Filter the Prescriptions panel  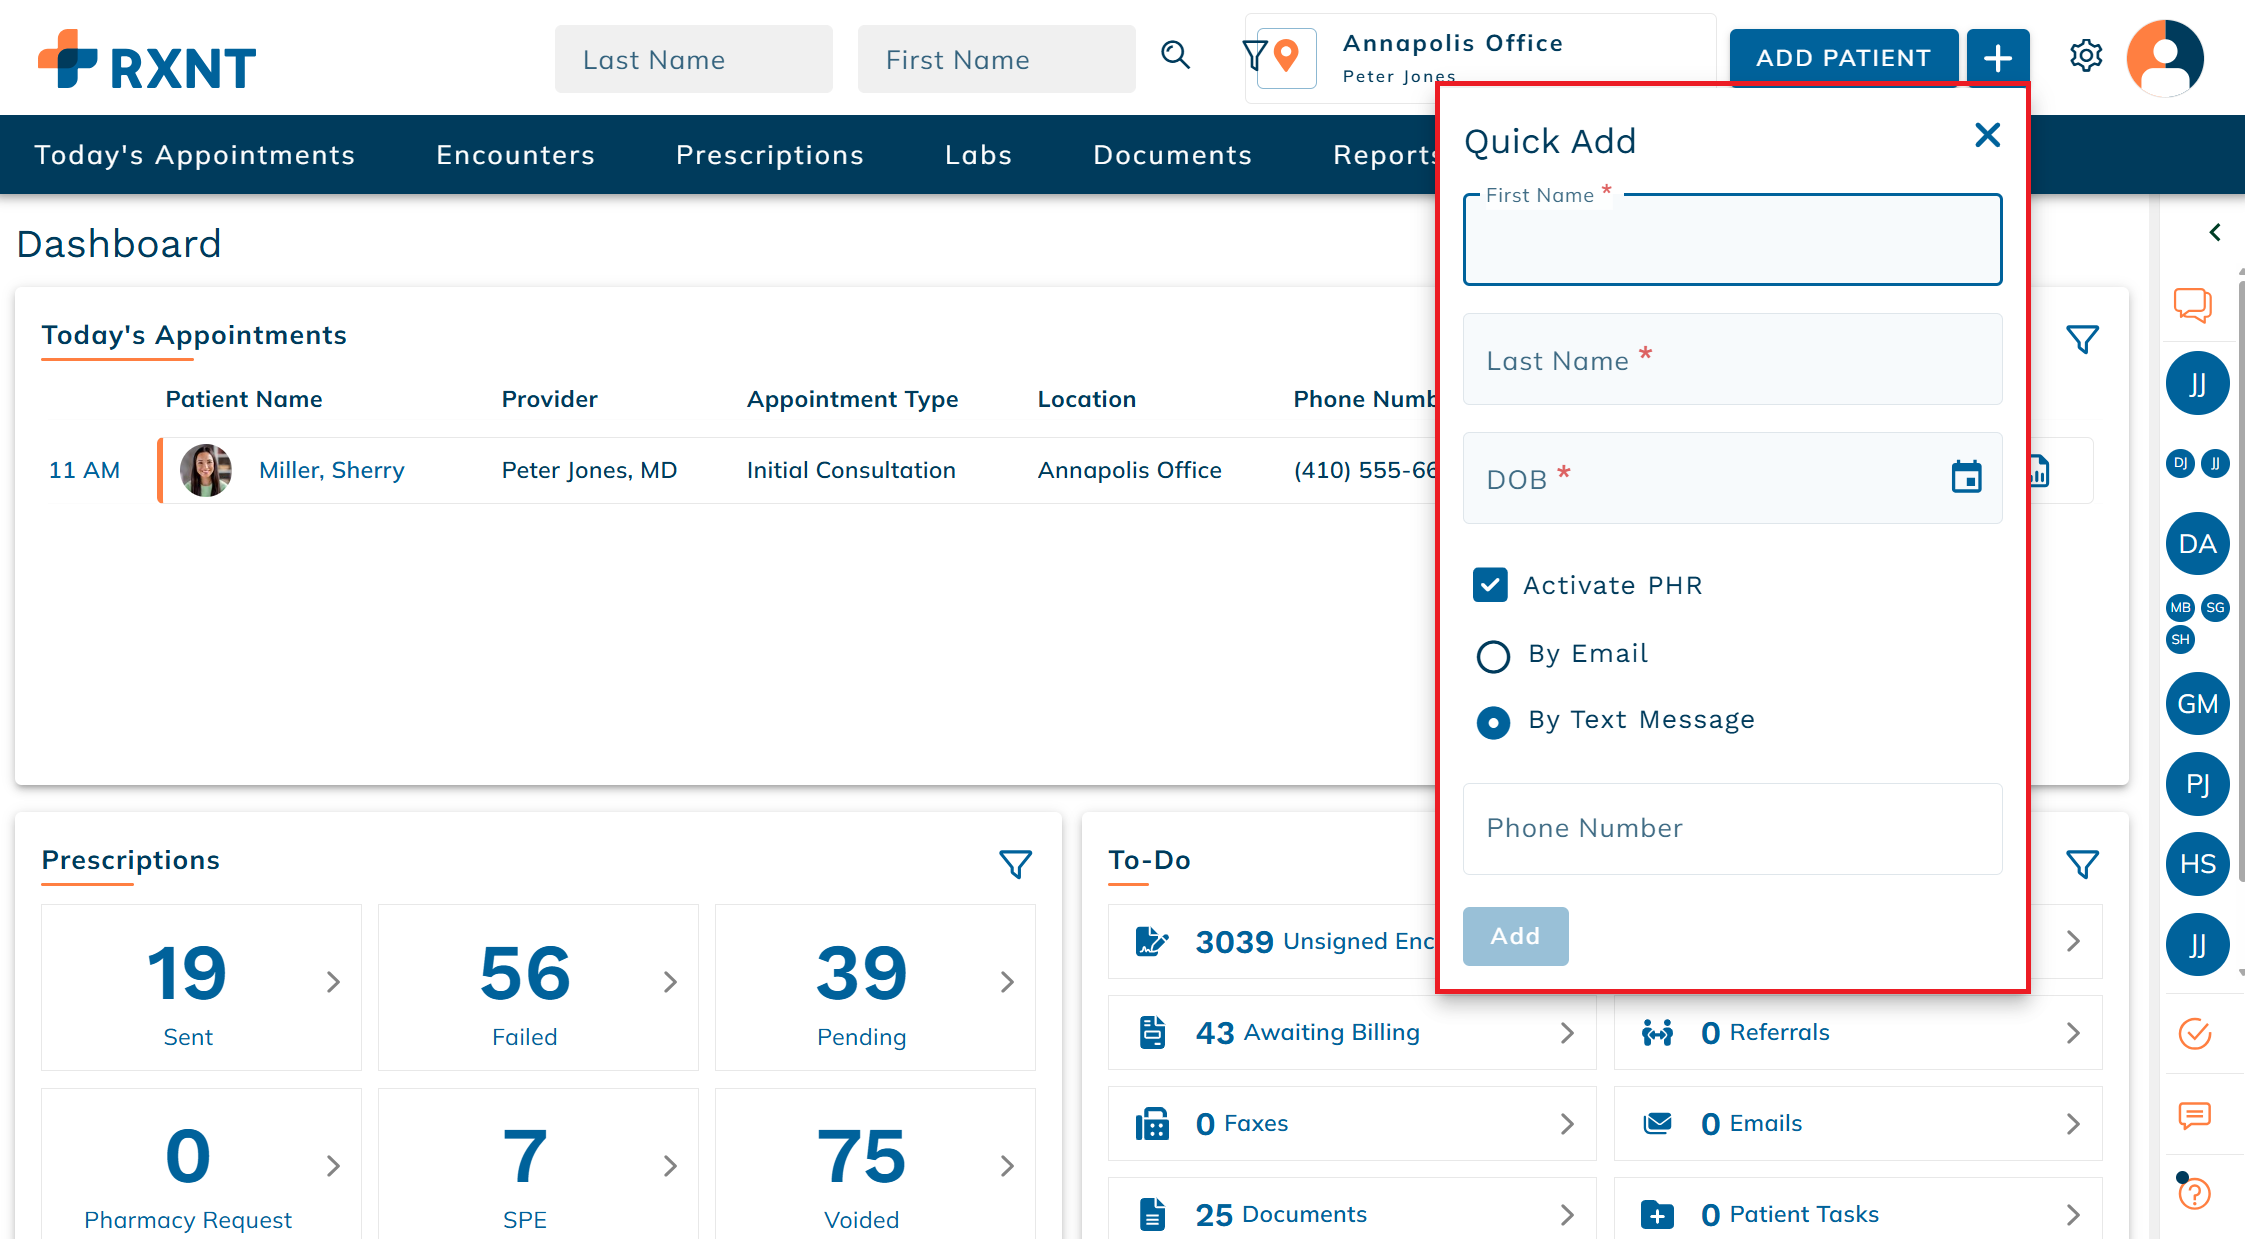(x=1015, y=863)
